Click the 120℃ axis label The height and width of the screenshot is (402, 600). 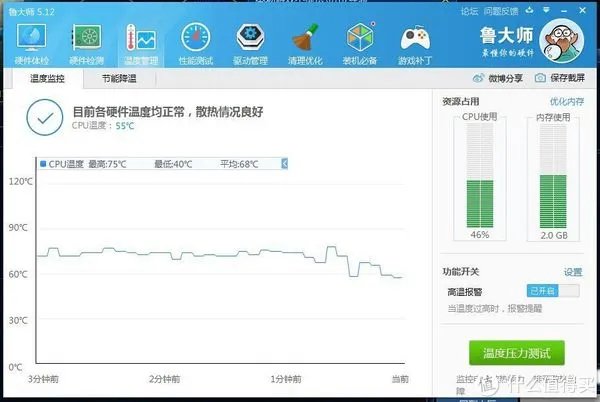point(21,181)
